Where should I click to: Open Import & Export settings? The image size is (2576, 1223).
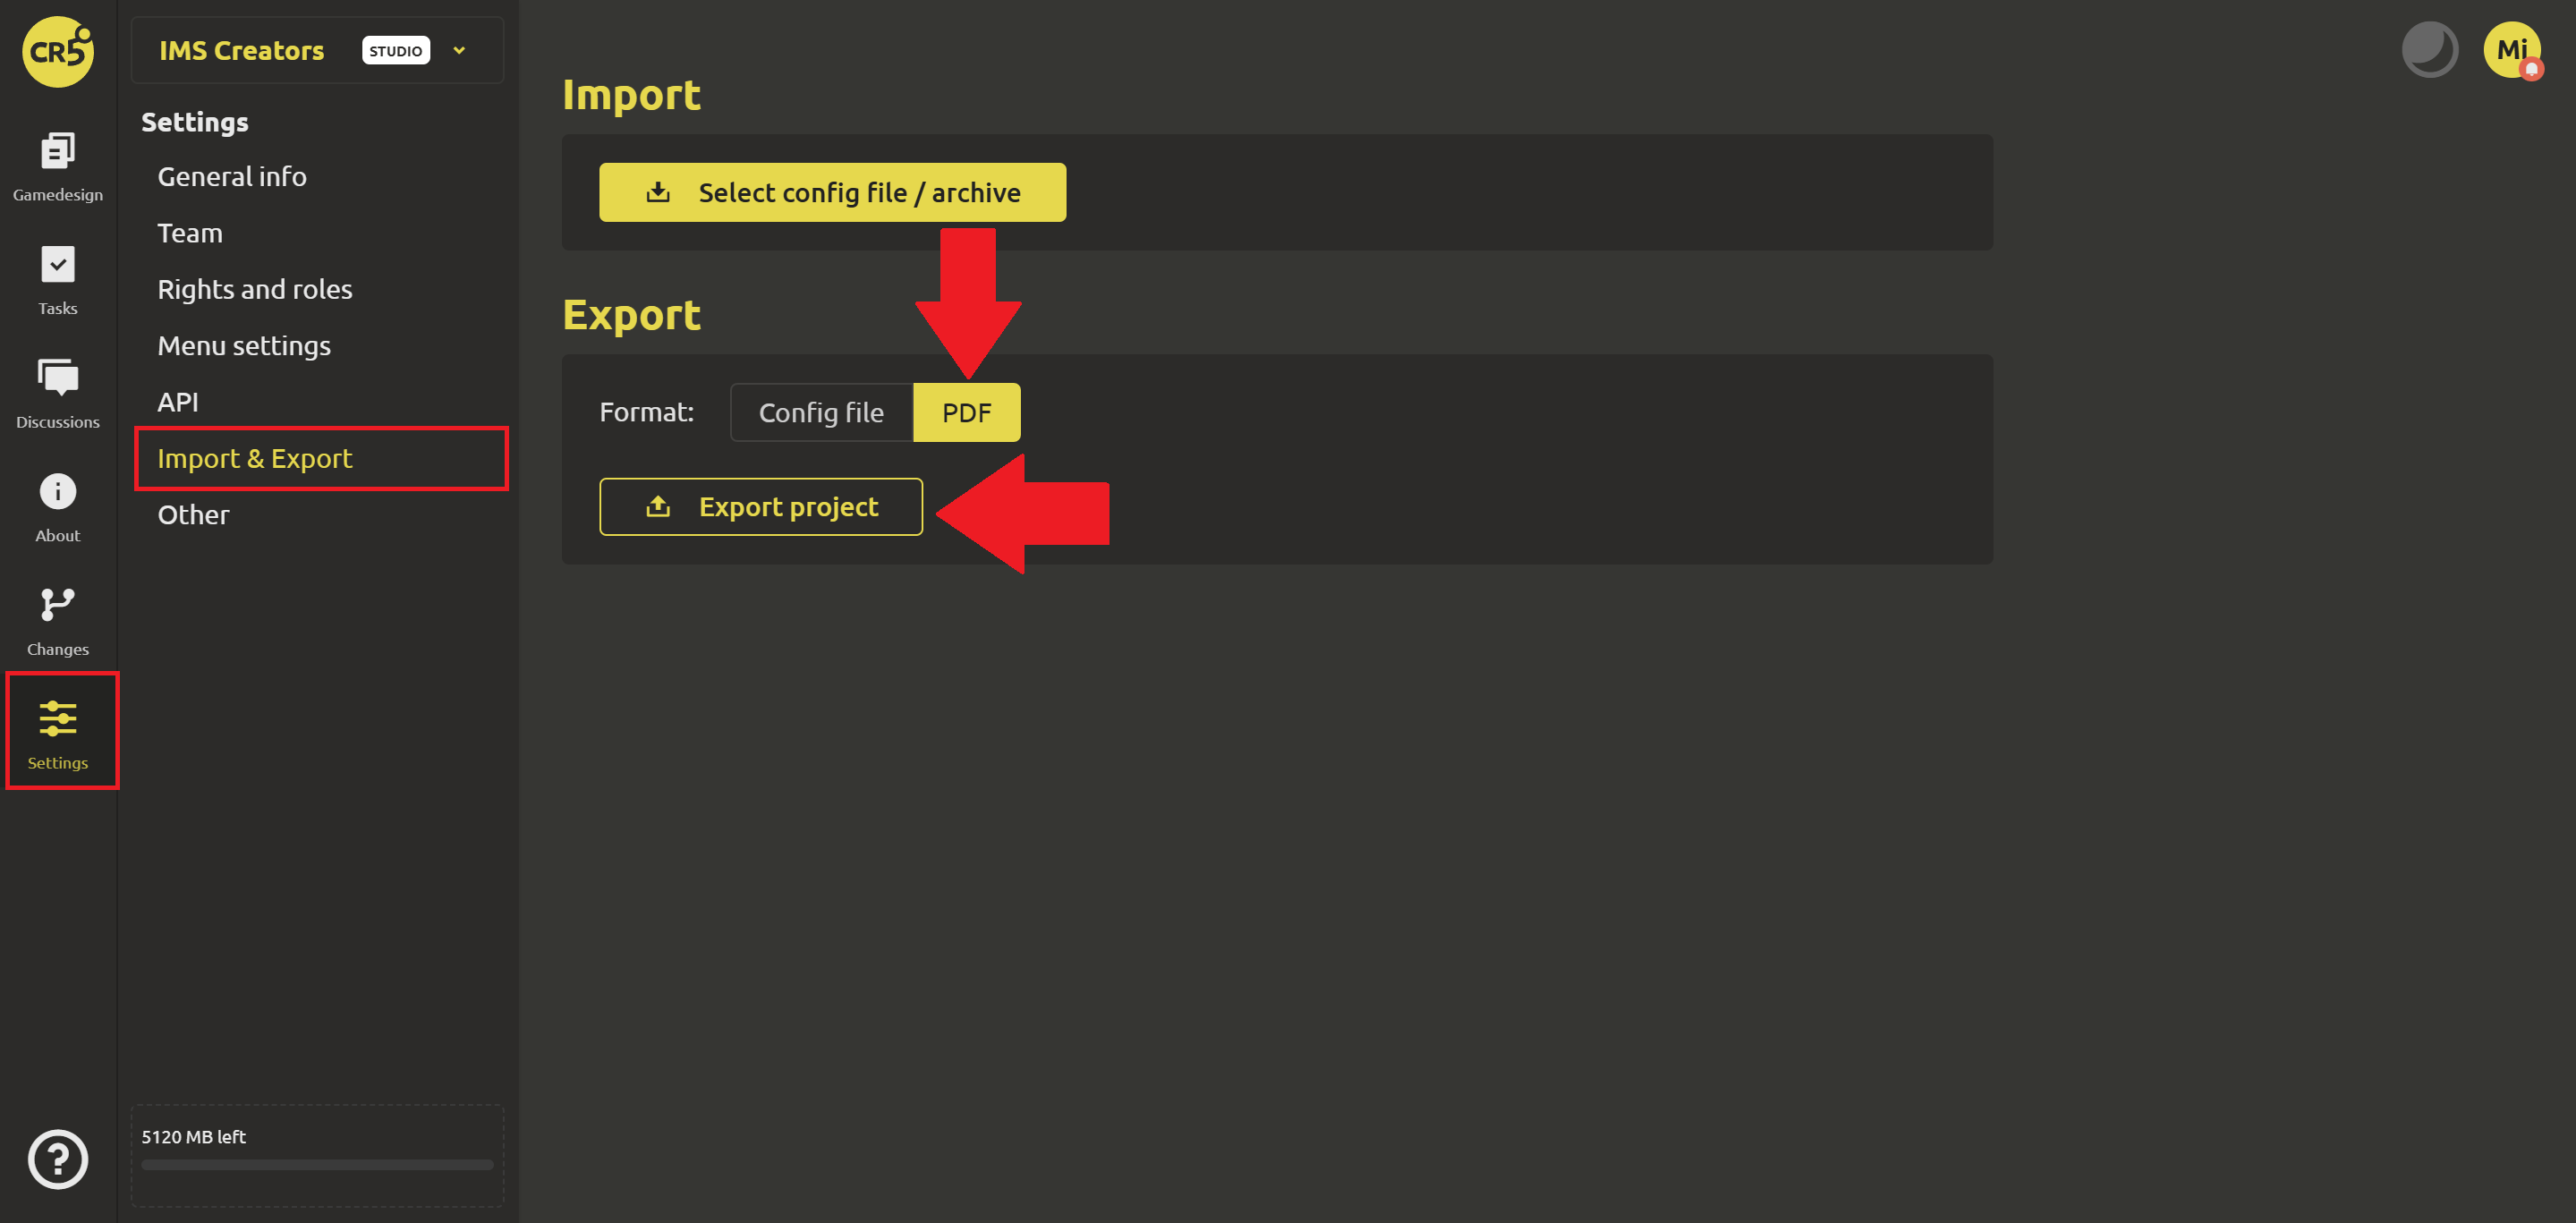[321, 459]
